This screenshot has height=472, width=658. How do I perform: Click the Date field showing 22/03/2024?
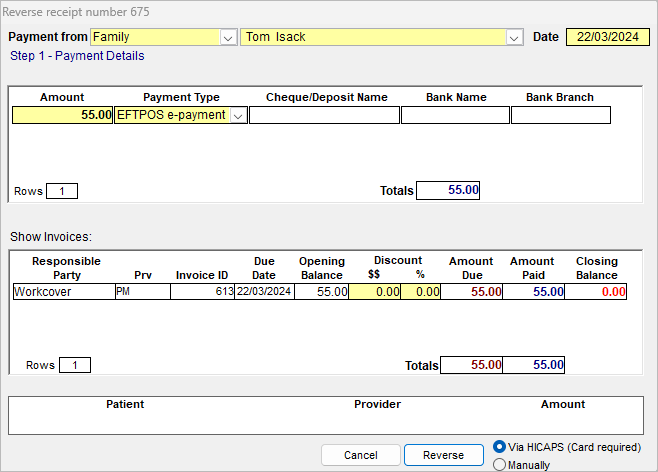[608, 37]
